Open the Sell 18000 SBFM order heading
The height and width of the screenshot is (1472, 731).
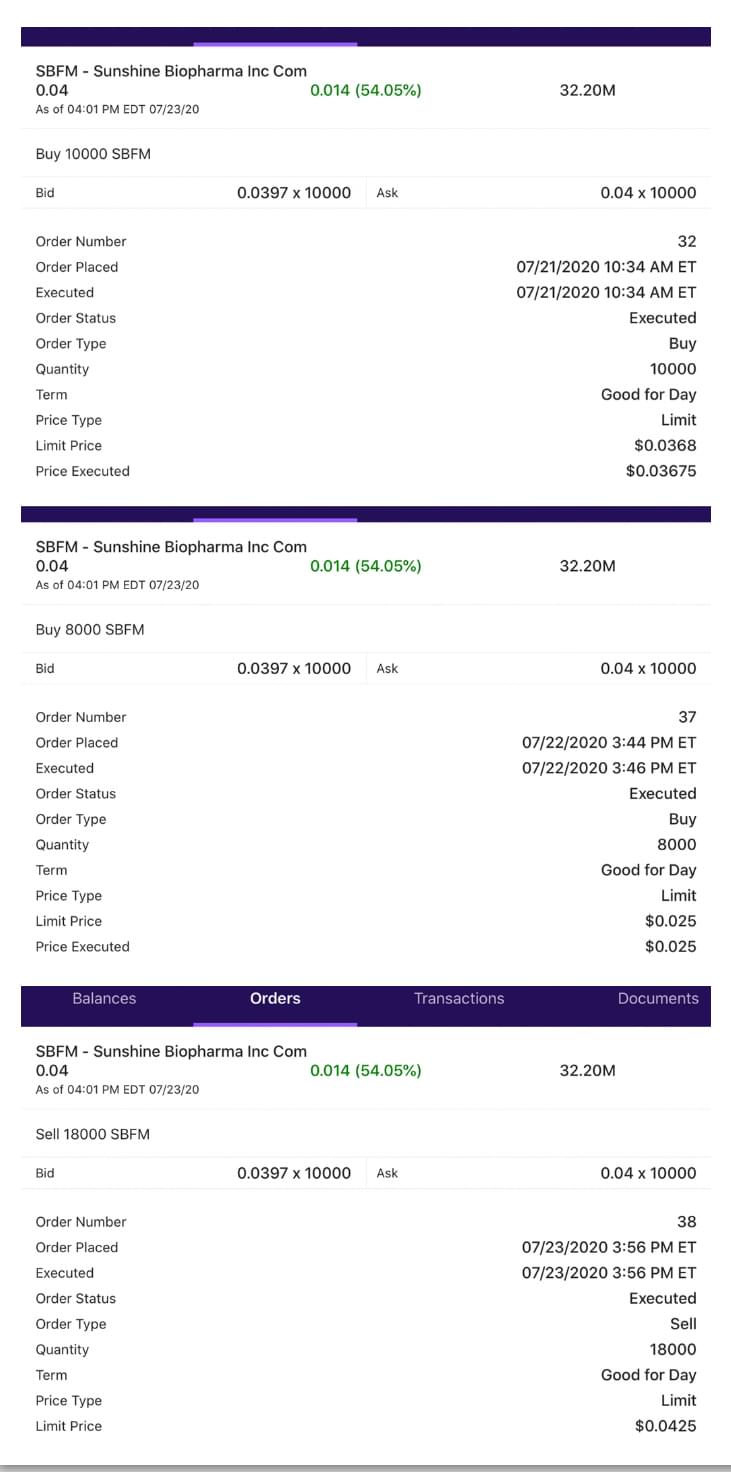93,1134
